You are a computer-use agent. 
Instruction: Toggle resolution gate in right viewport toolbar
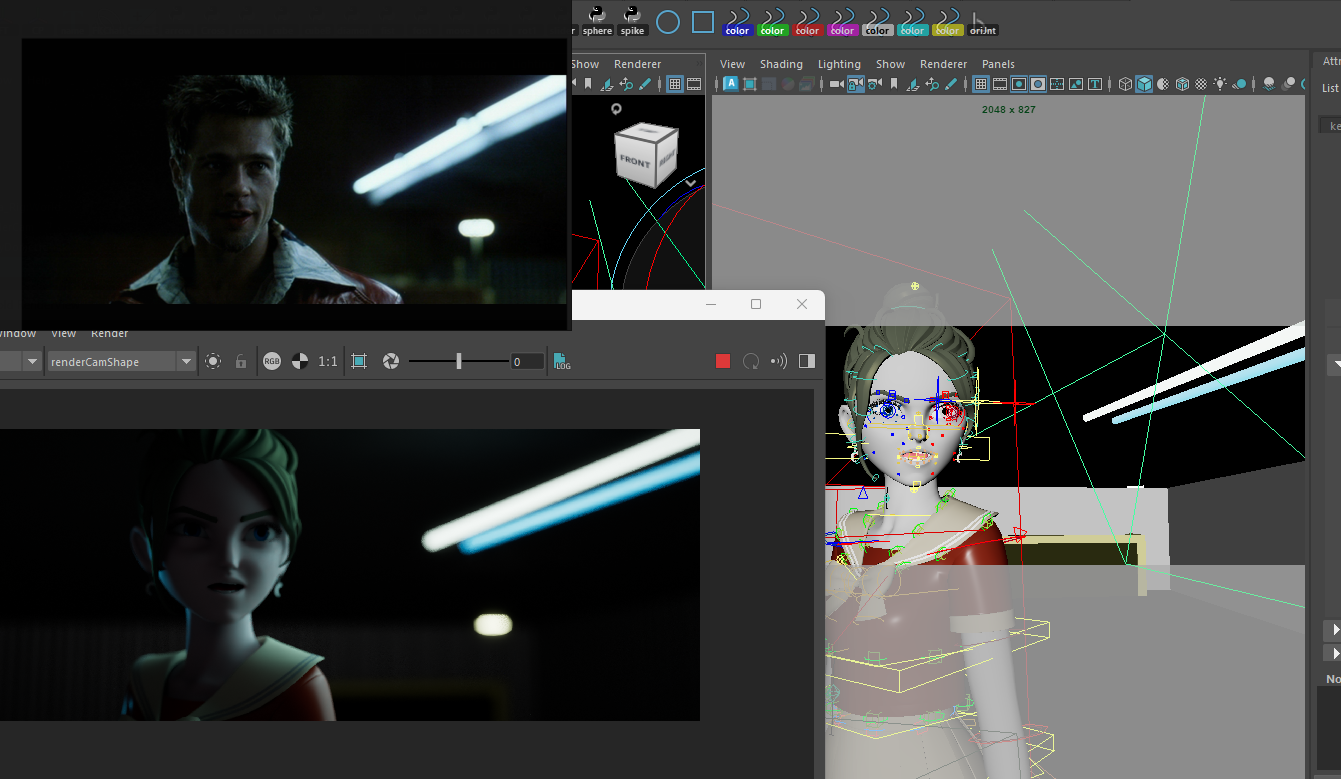point(1019,84)
